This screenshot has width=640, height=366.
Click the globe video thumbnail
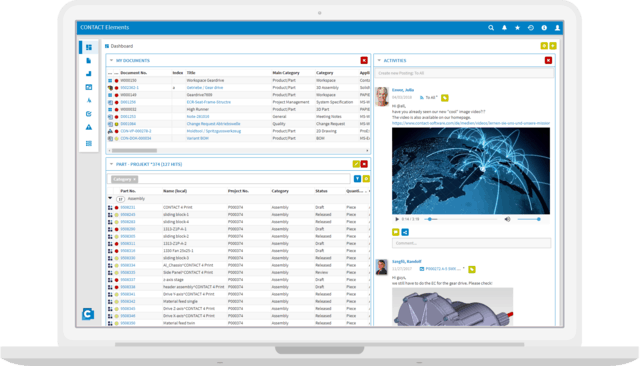471,171
